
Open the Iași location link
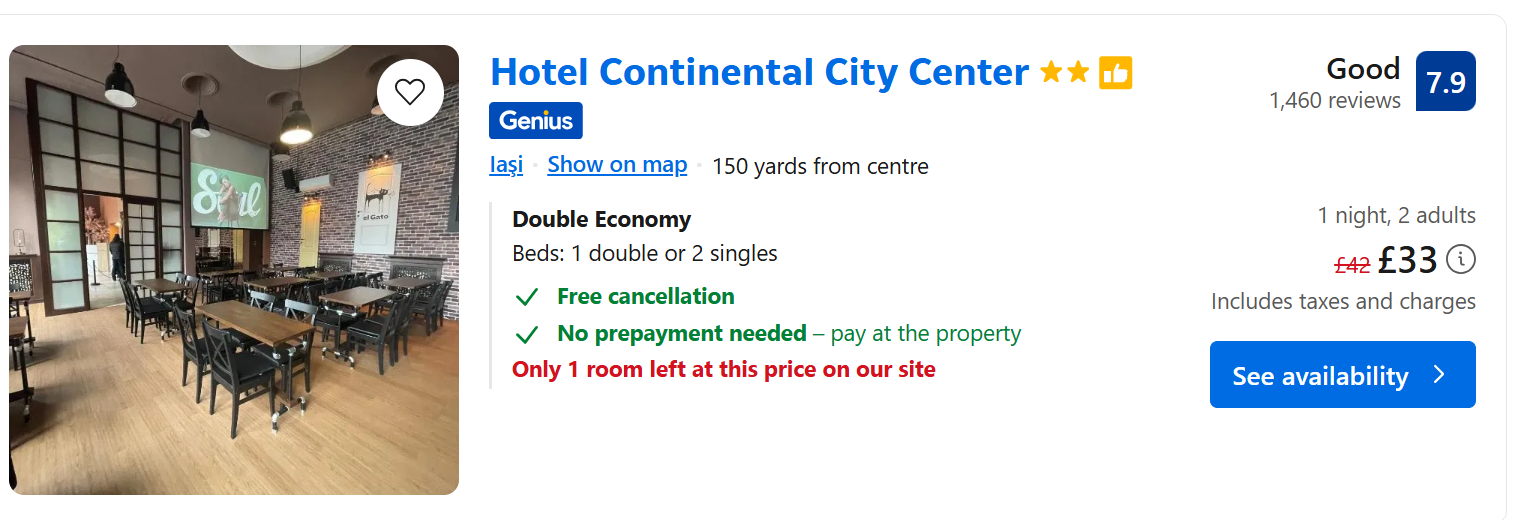pos(506,165)
